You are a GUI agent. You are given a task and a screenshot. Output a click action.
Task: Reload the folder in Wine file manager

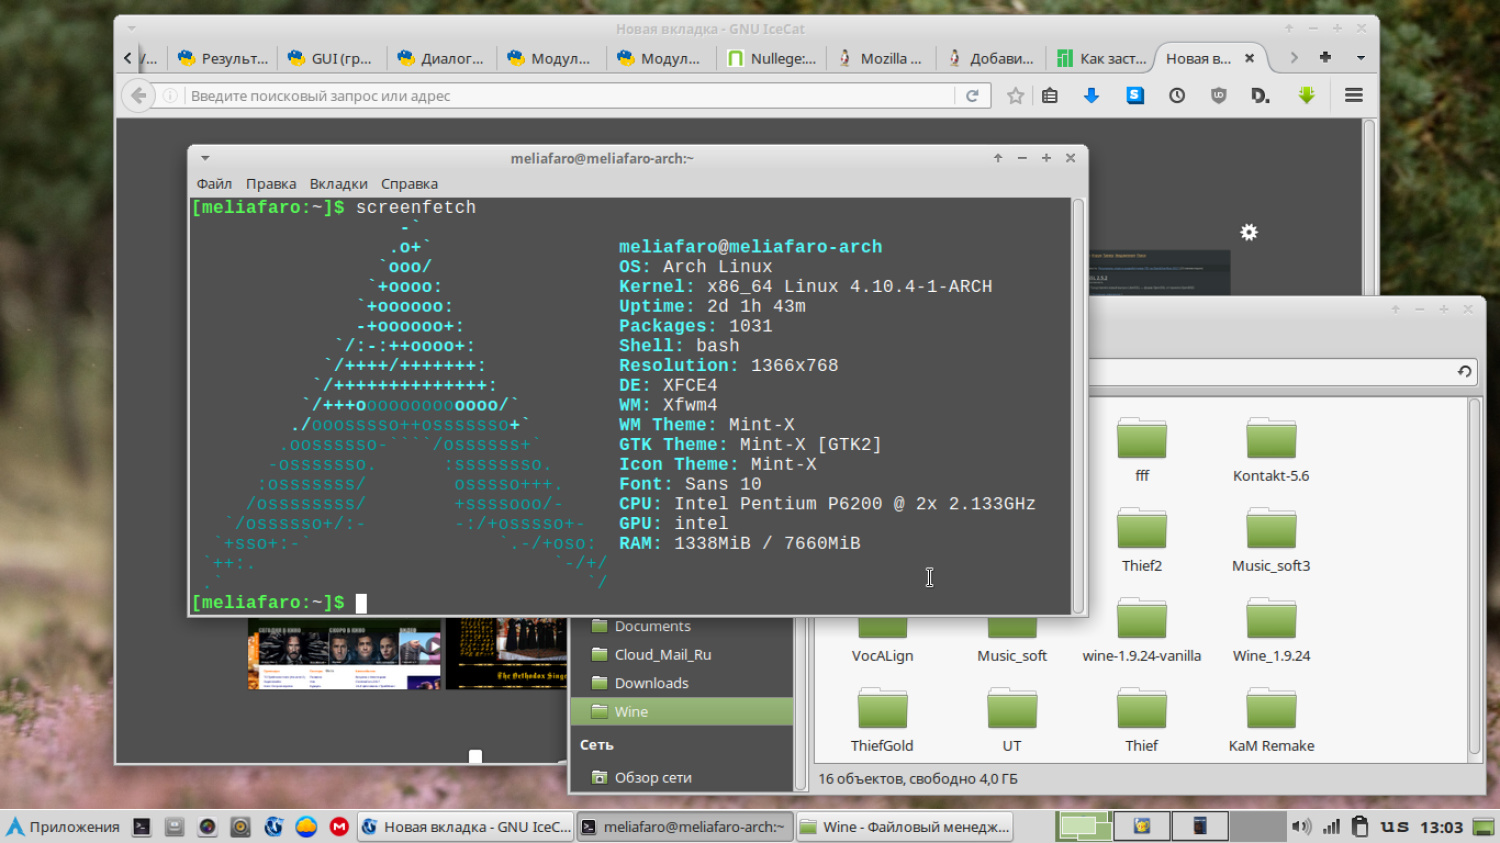pyautogui.click(x=1464, y=371)
